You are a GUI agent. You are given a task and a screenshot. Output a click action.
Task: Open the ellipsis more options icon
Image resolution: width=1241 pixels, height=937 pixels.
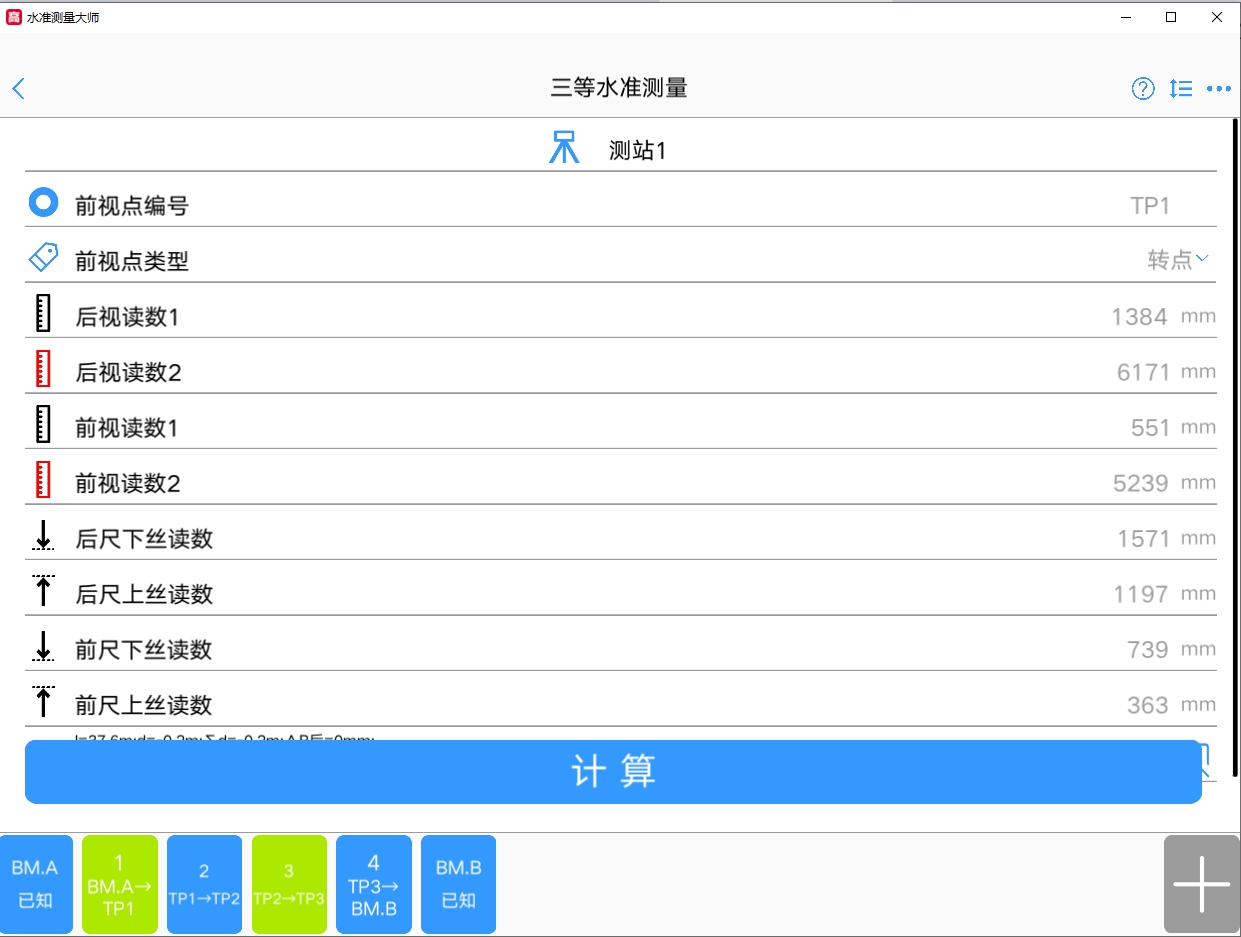tap(1218, 89)
